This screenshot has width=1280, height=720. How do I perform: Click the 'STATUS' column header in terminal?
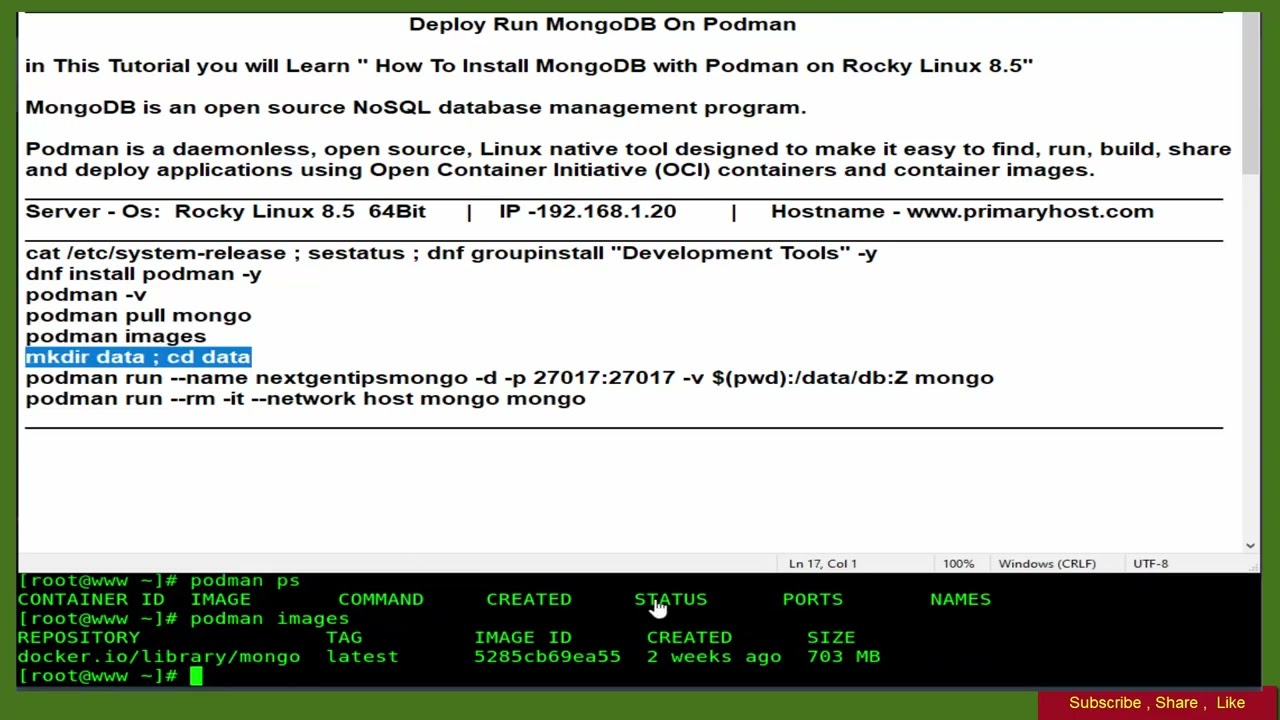pos(670,599)
